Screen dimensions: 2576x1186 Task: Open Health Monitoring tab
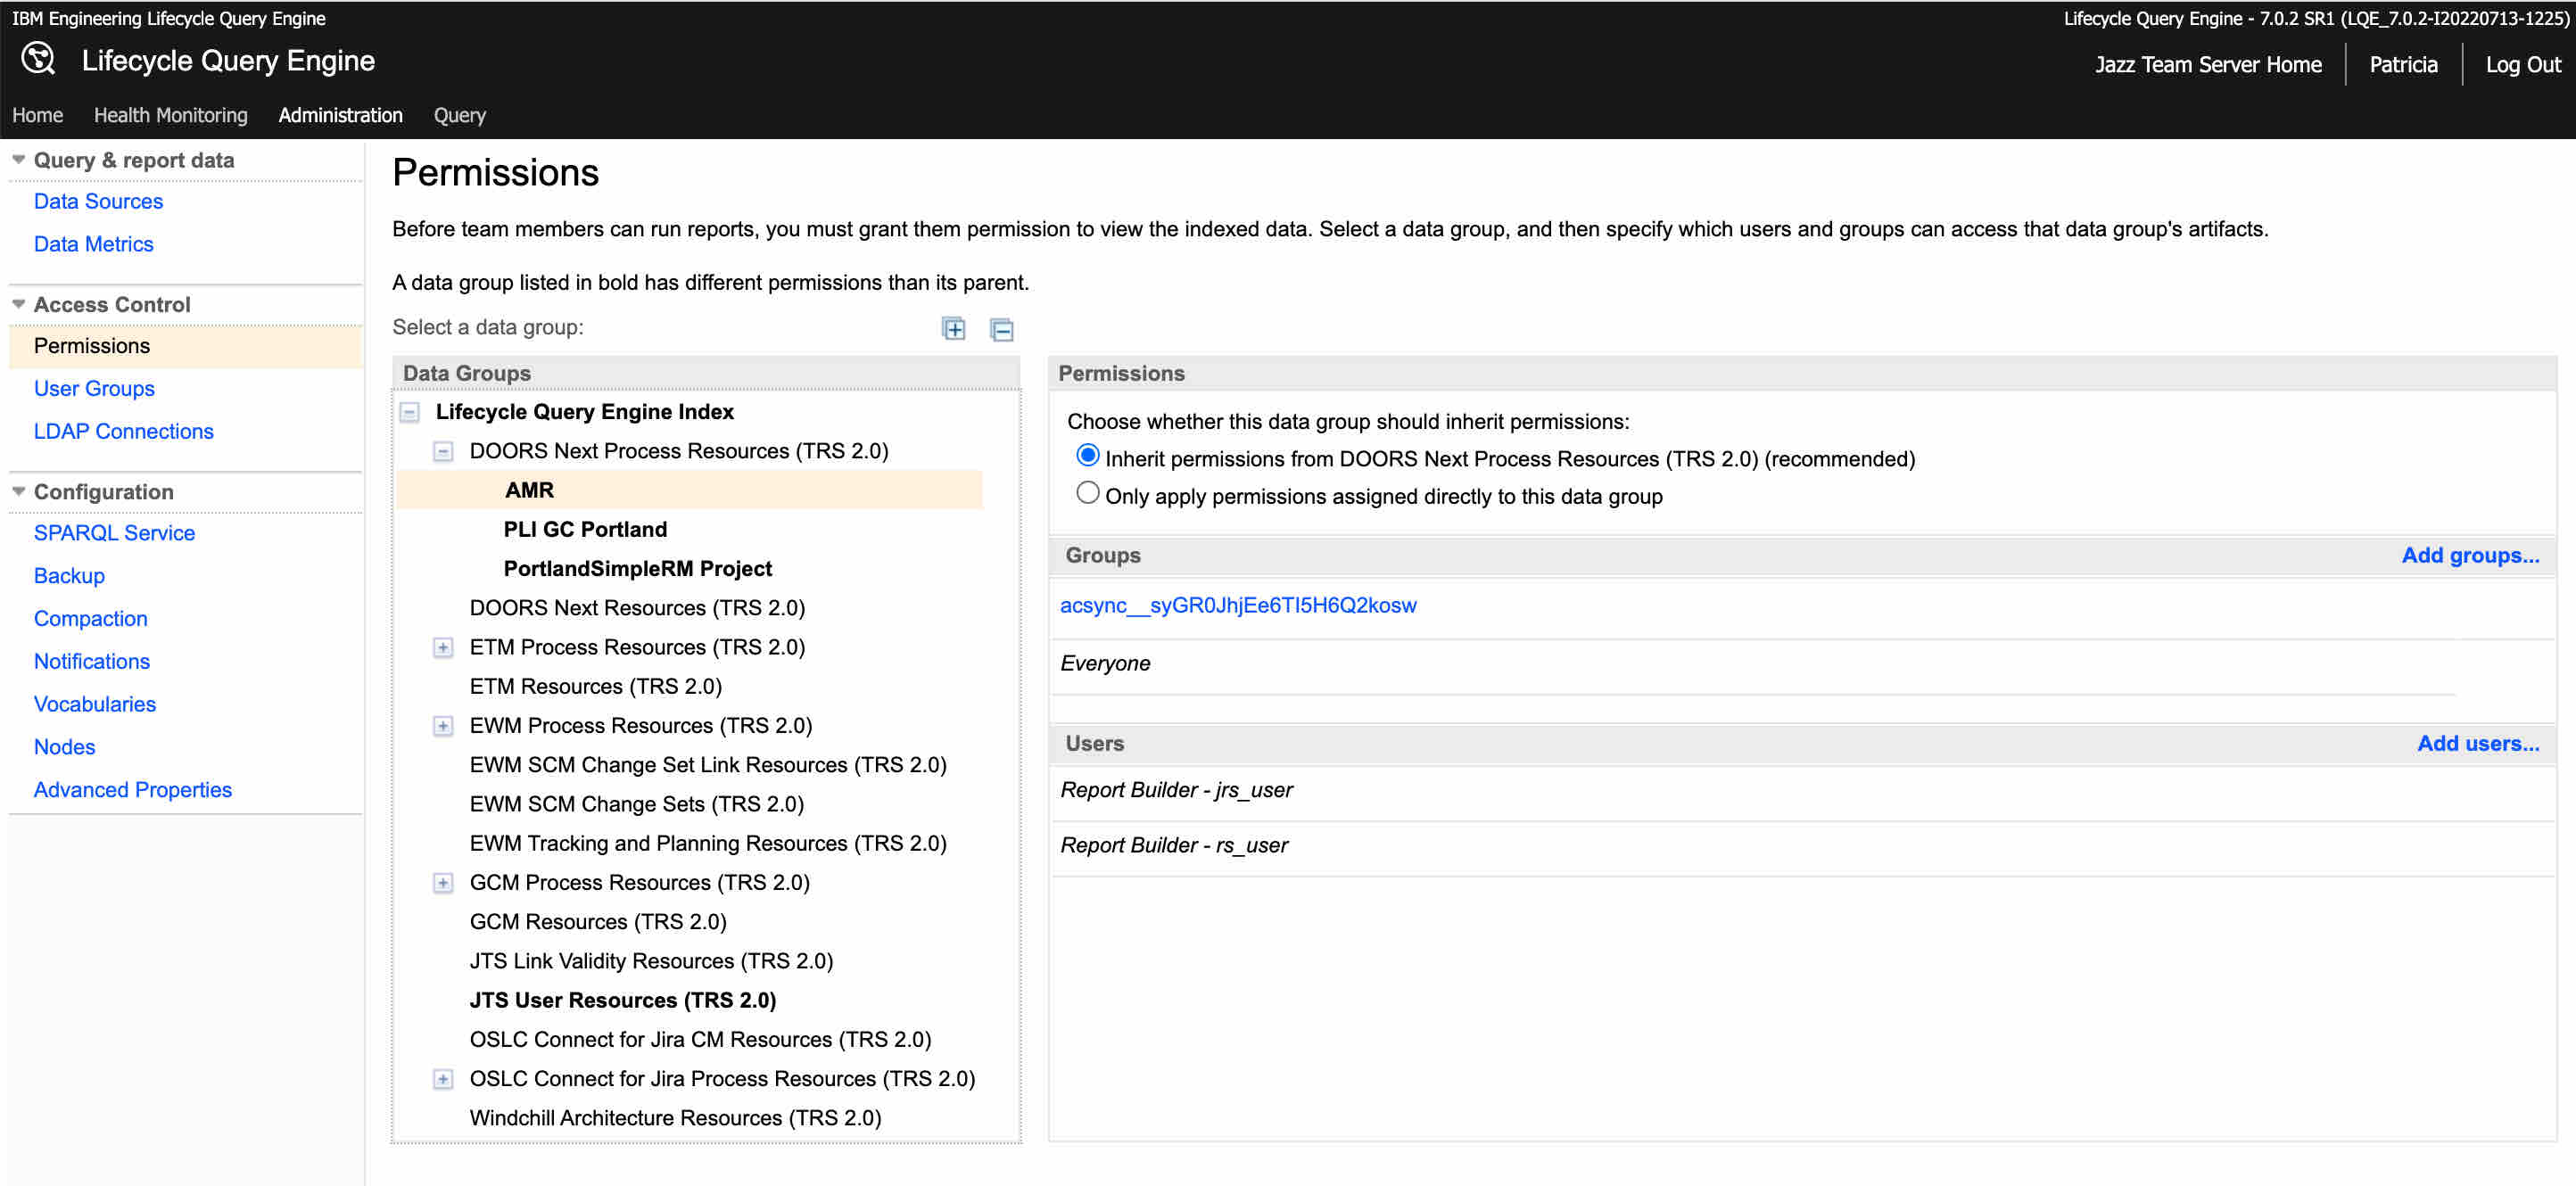tap(171, 115)
